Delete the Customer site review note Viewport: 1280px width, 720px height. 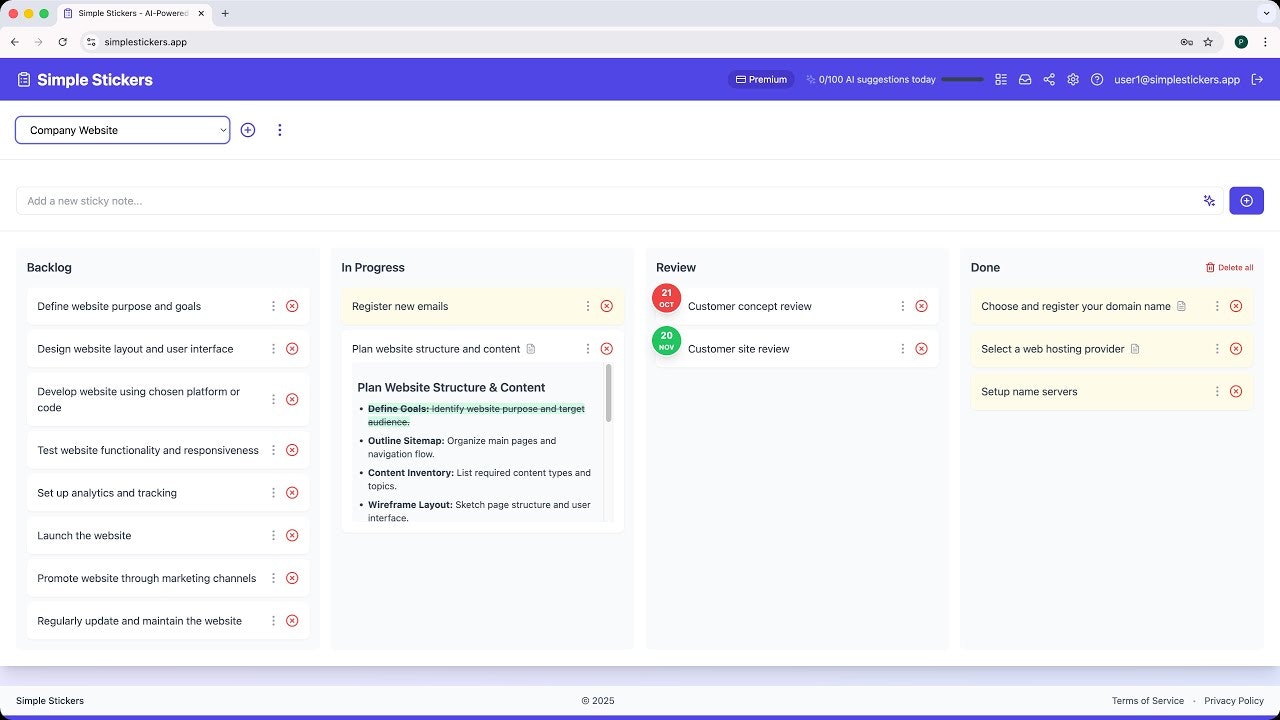click(921, 349)
